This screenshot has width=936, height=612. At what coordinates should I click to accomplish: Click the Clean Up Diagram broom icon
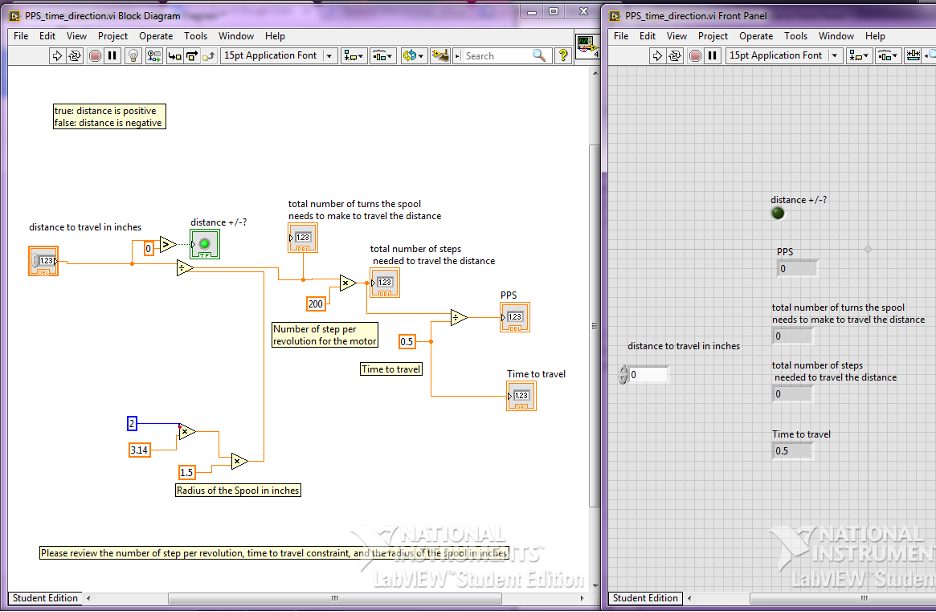coord(441,56)
